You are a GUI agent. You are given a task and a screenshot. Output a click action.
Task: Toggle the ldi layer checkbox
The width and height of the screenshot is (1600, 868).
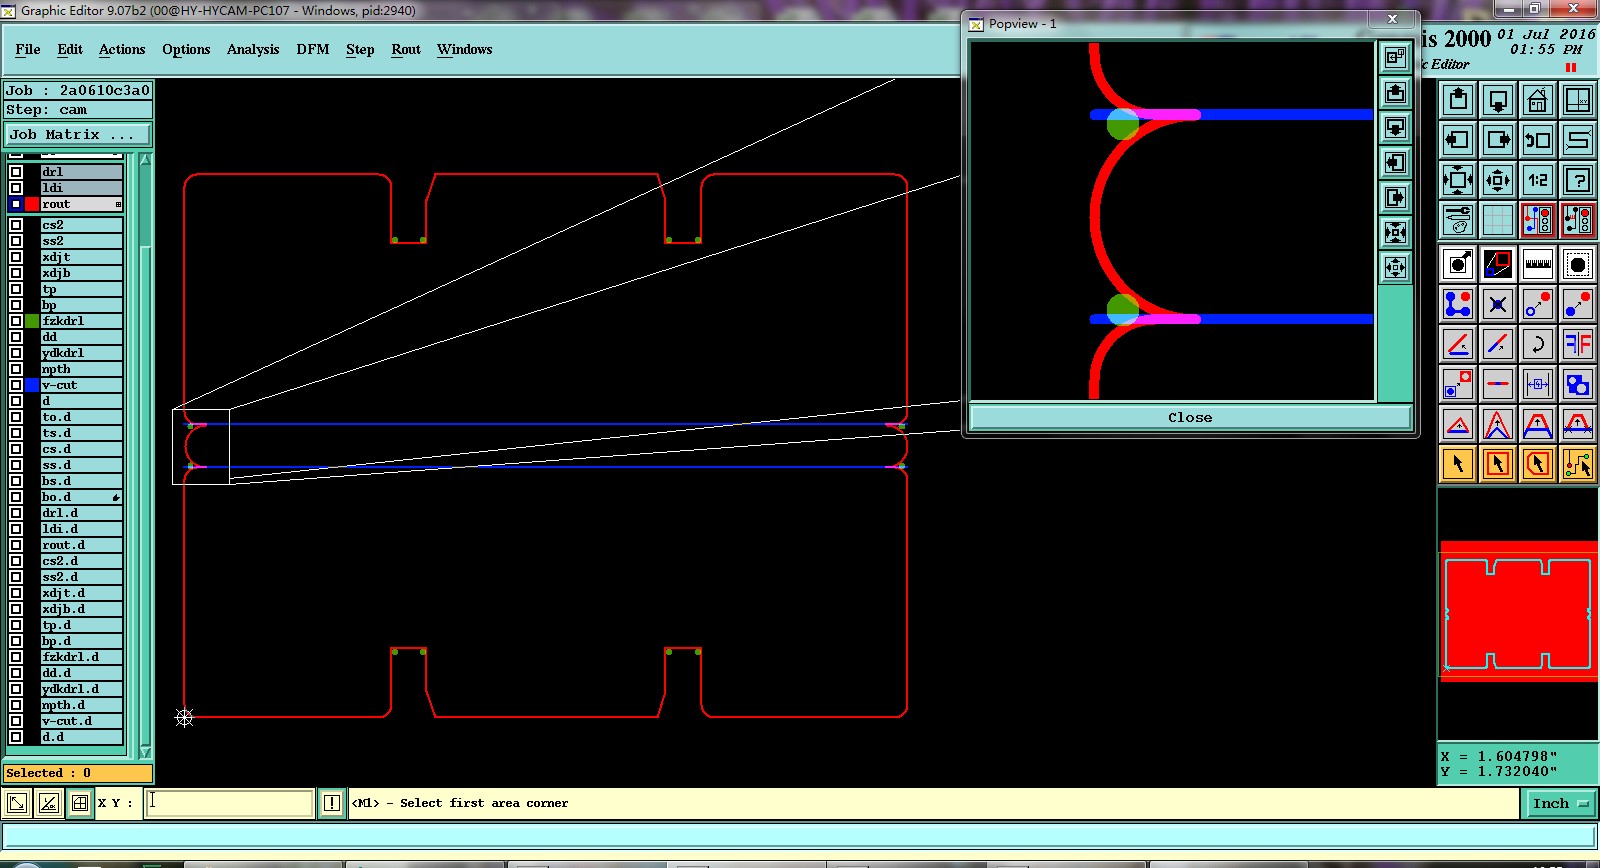point(16,188)
